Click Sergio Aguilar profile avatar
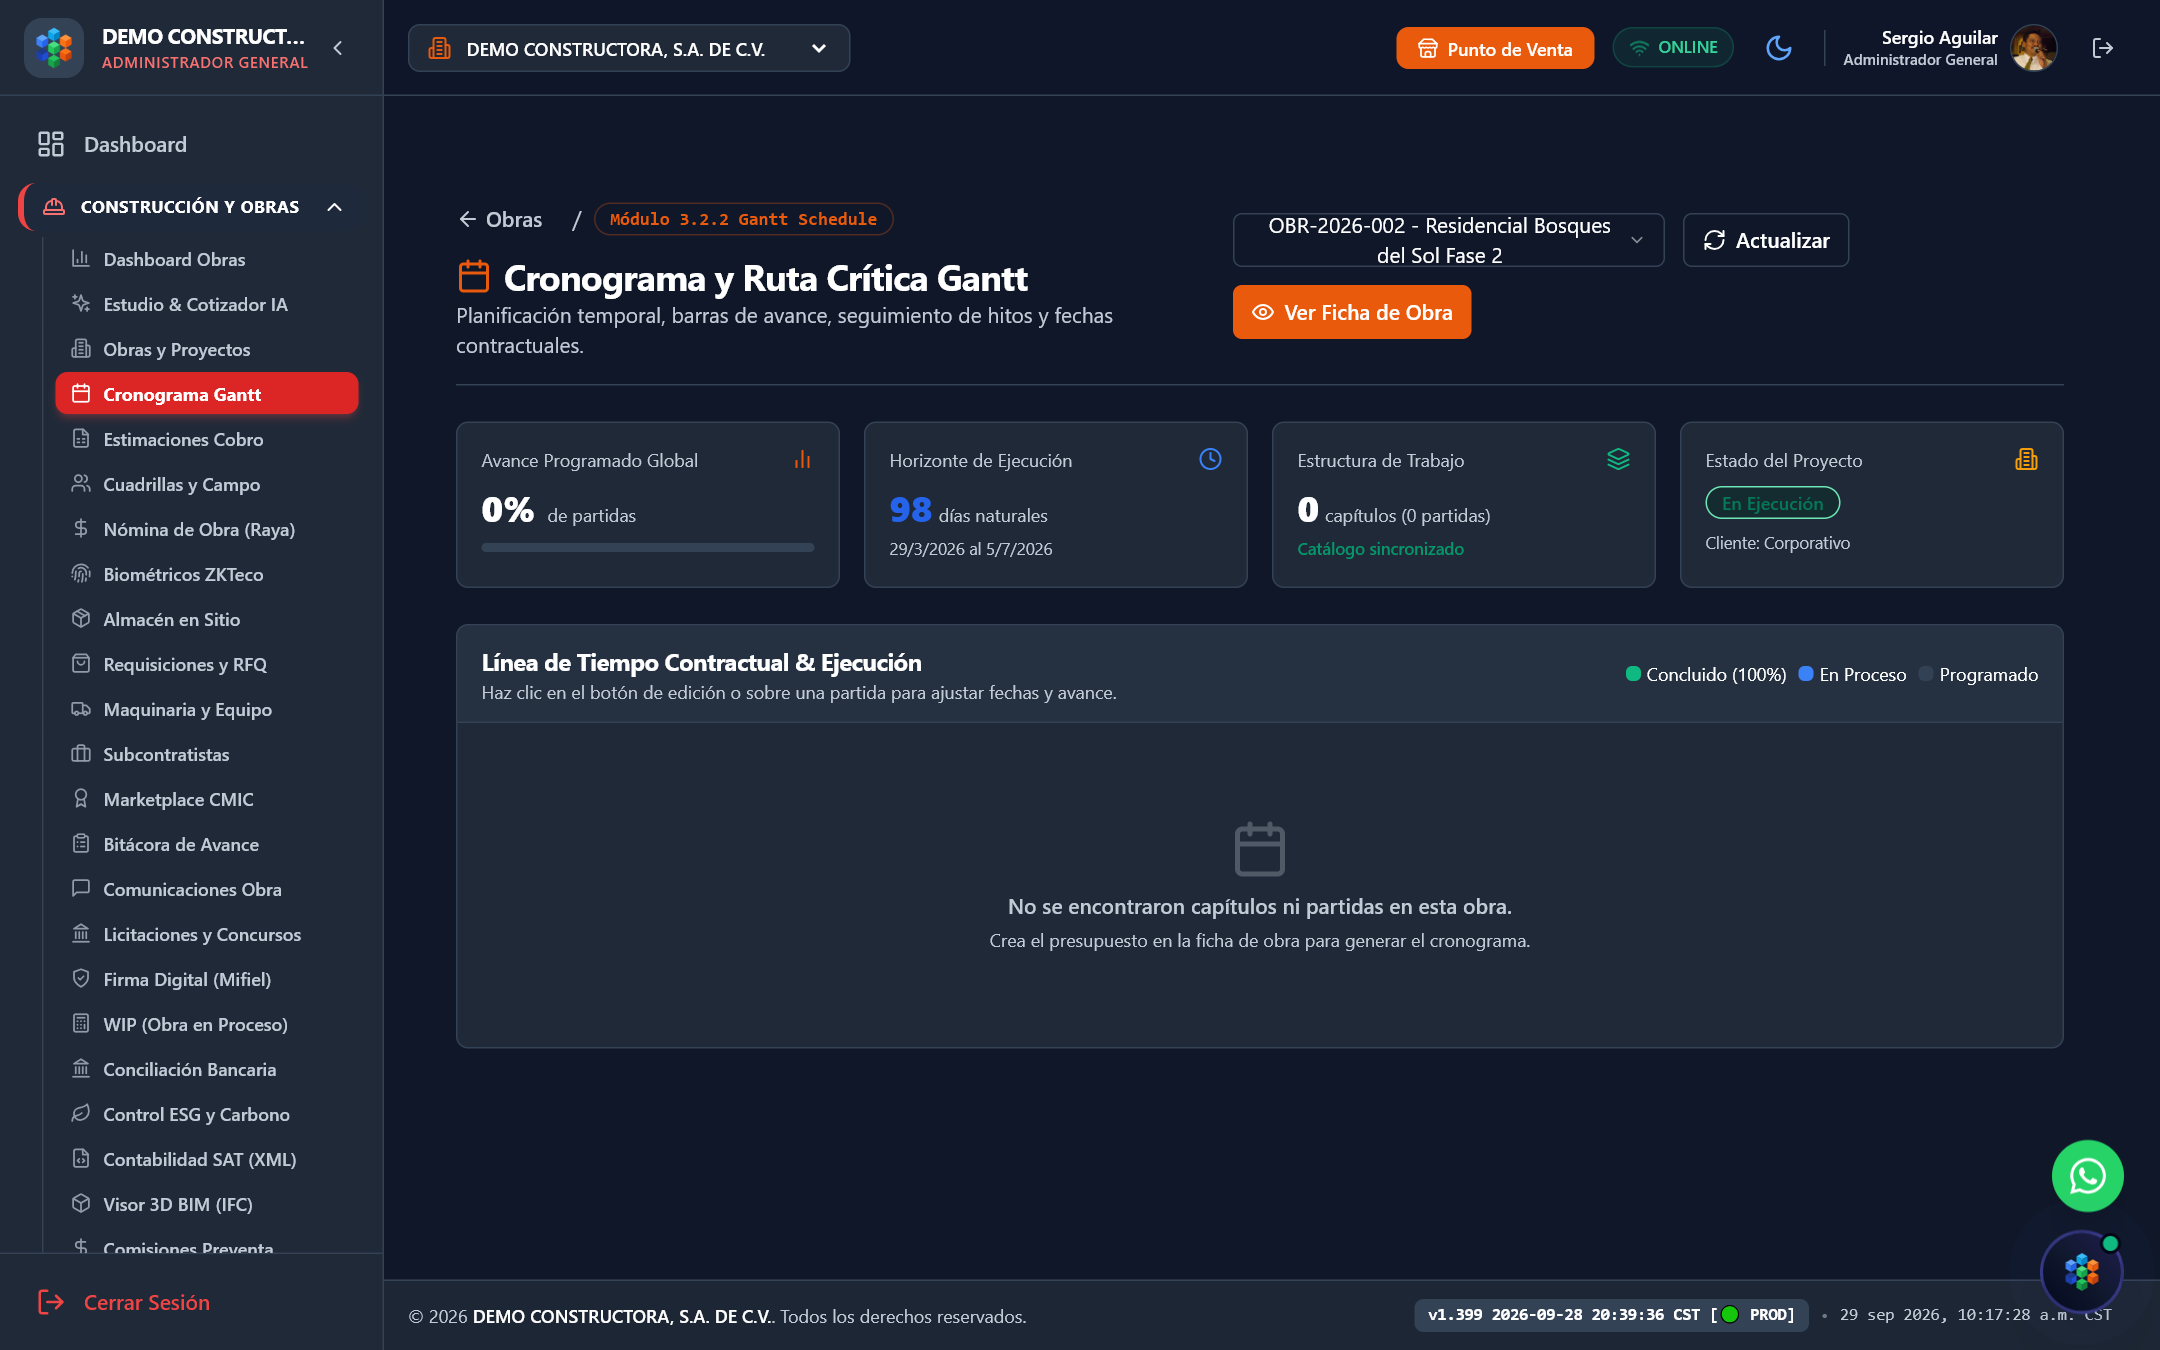 point(2033,48)
